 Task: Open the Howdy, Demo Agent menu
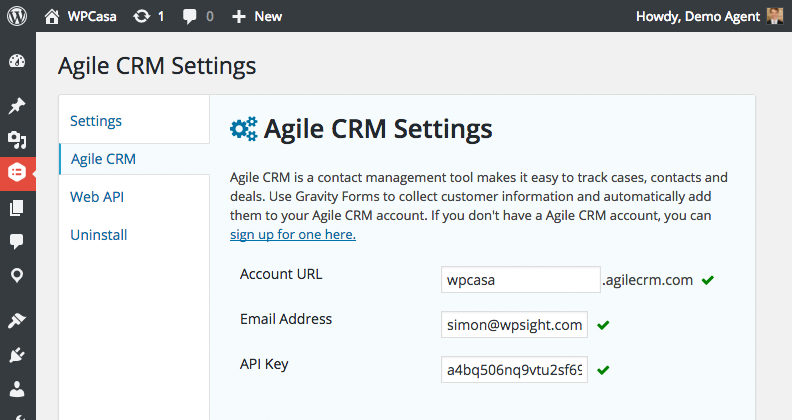click(x=698, y=17)
